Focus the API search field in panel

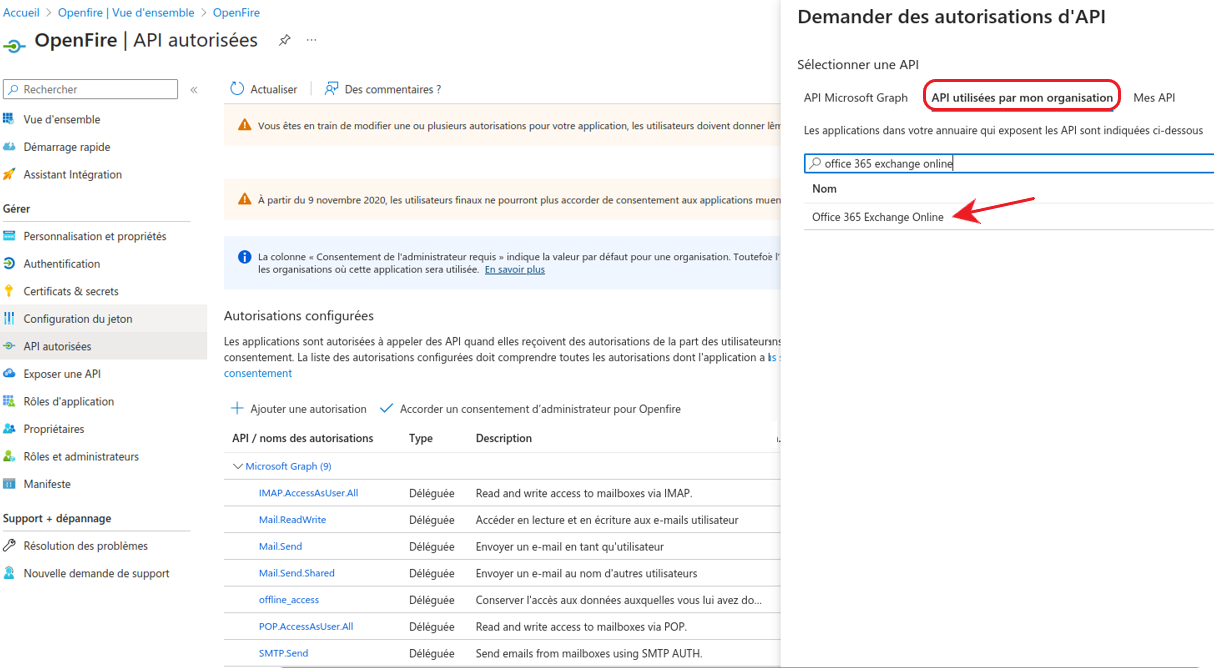pos(1009,163)
